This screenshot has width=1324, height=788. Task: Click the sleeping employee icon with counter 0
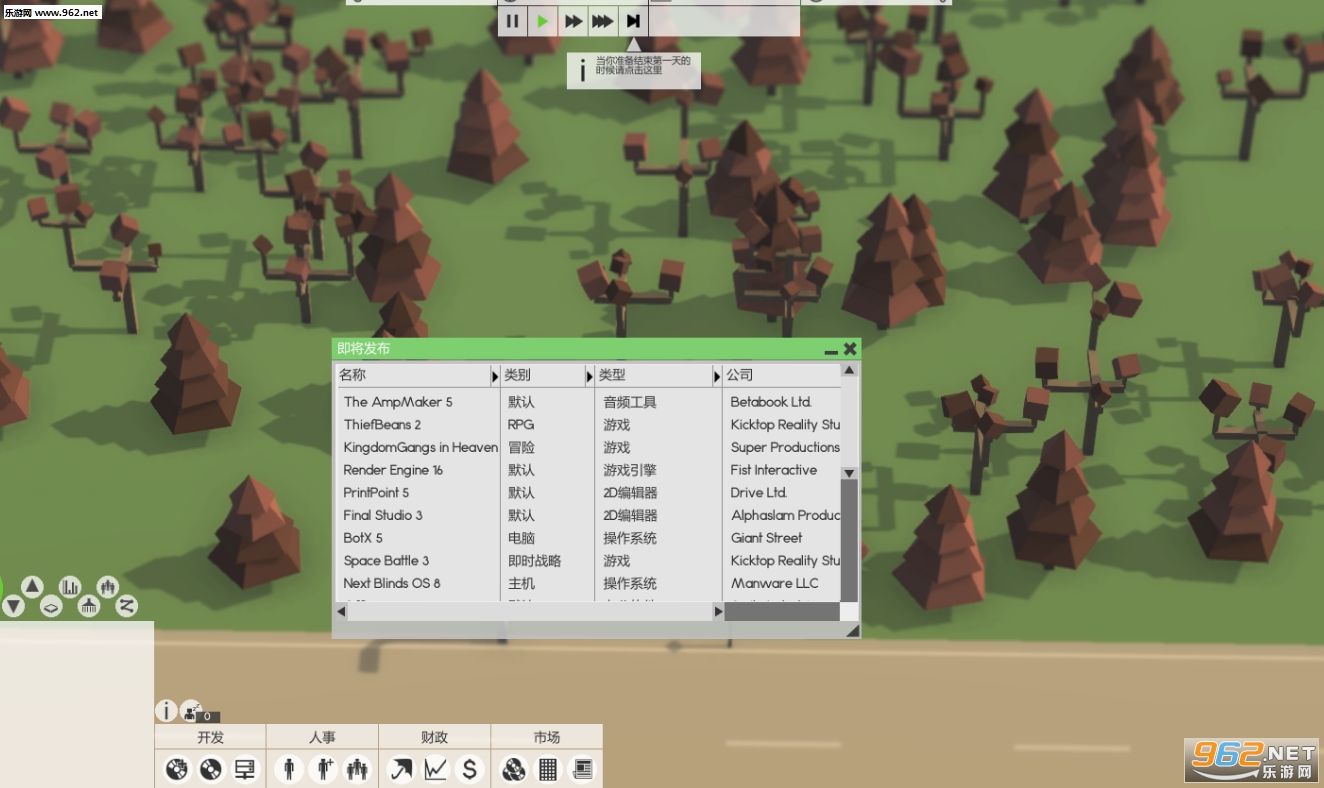coord(190,711)
